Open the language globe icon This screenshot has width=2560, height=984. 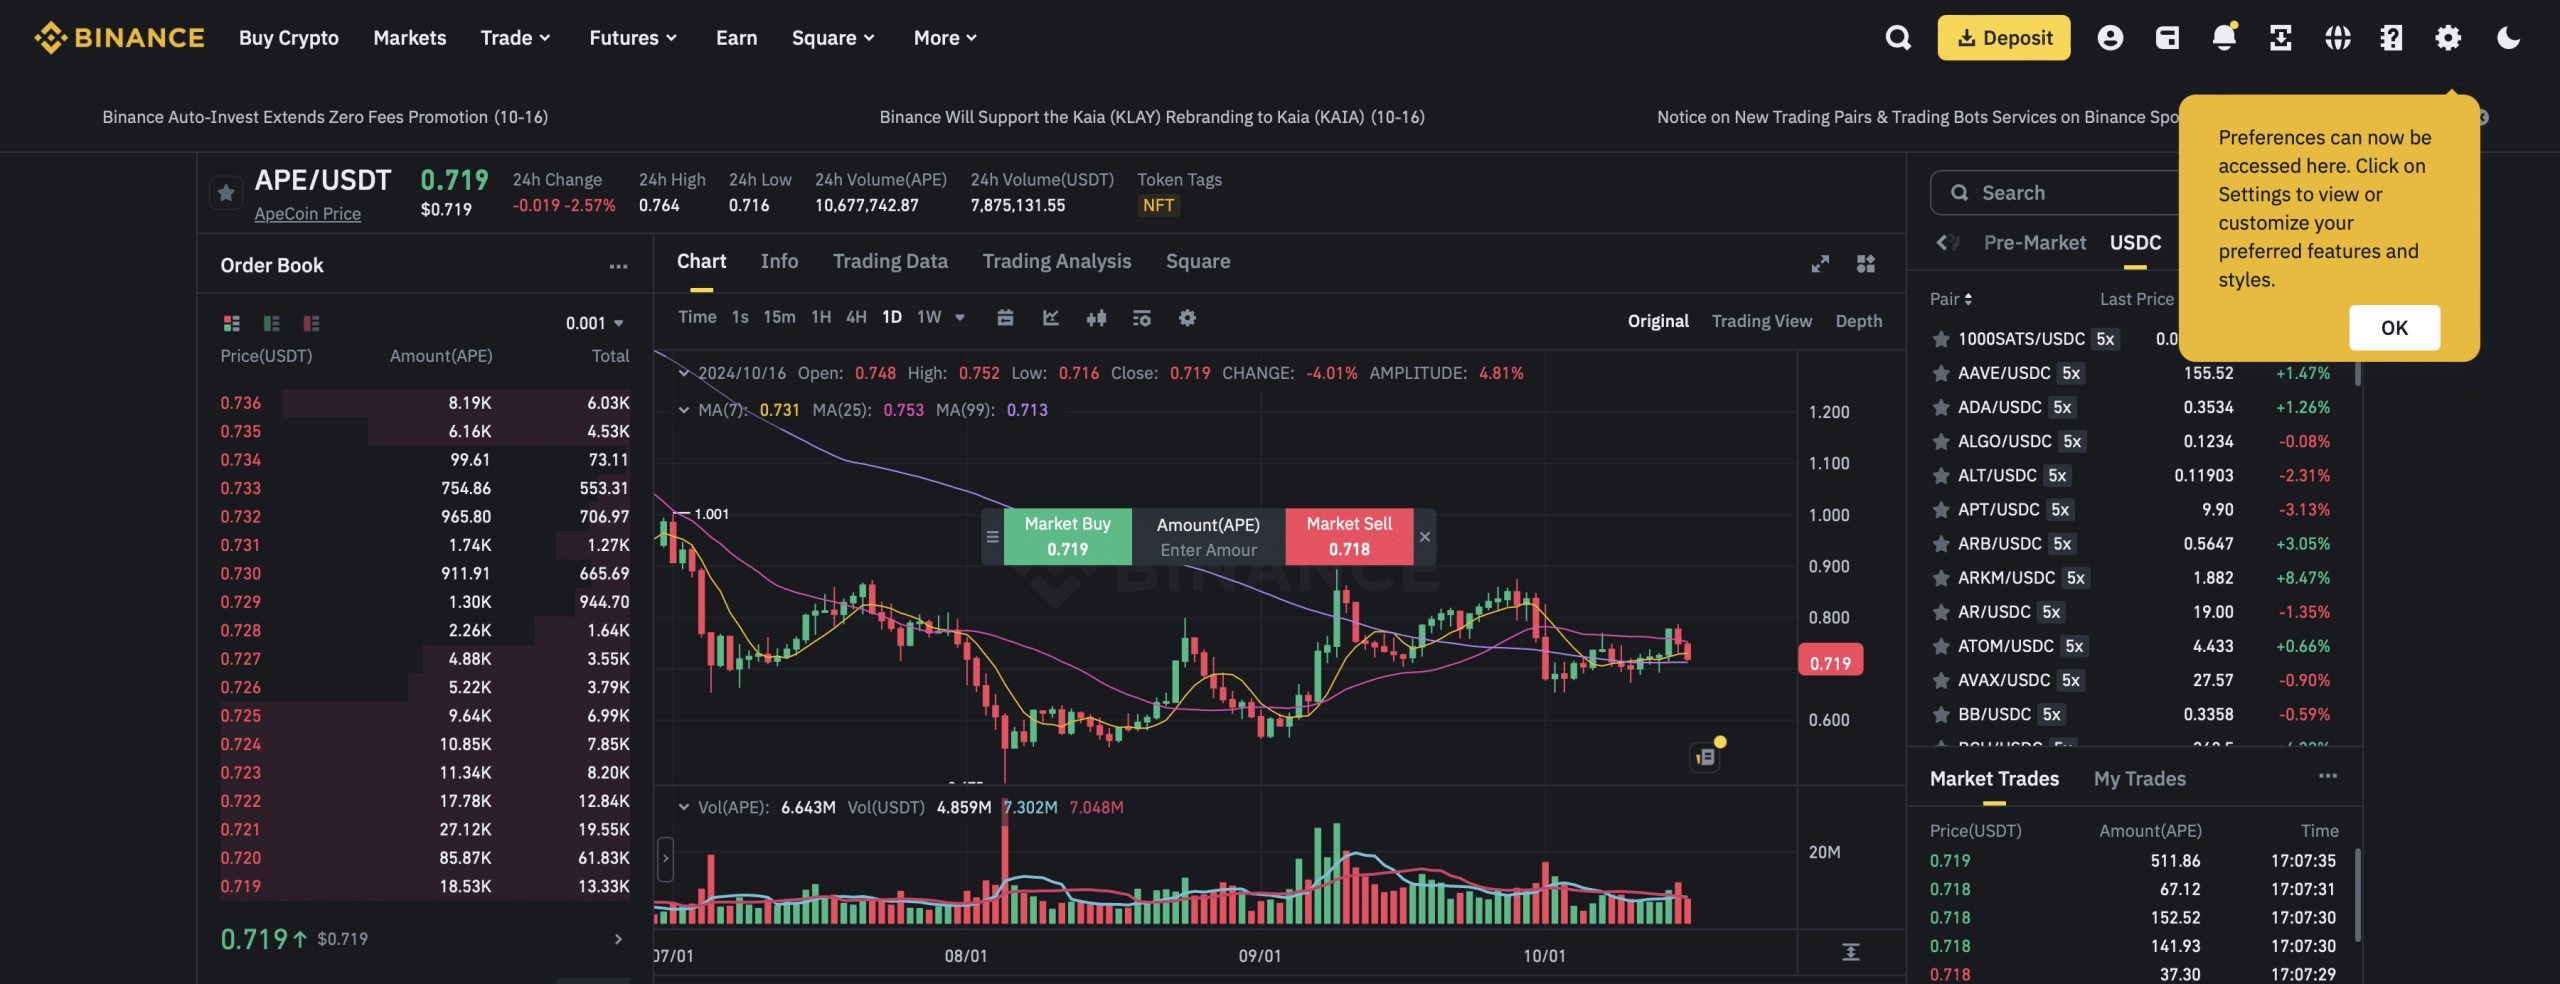coord(2337,38)
